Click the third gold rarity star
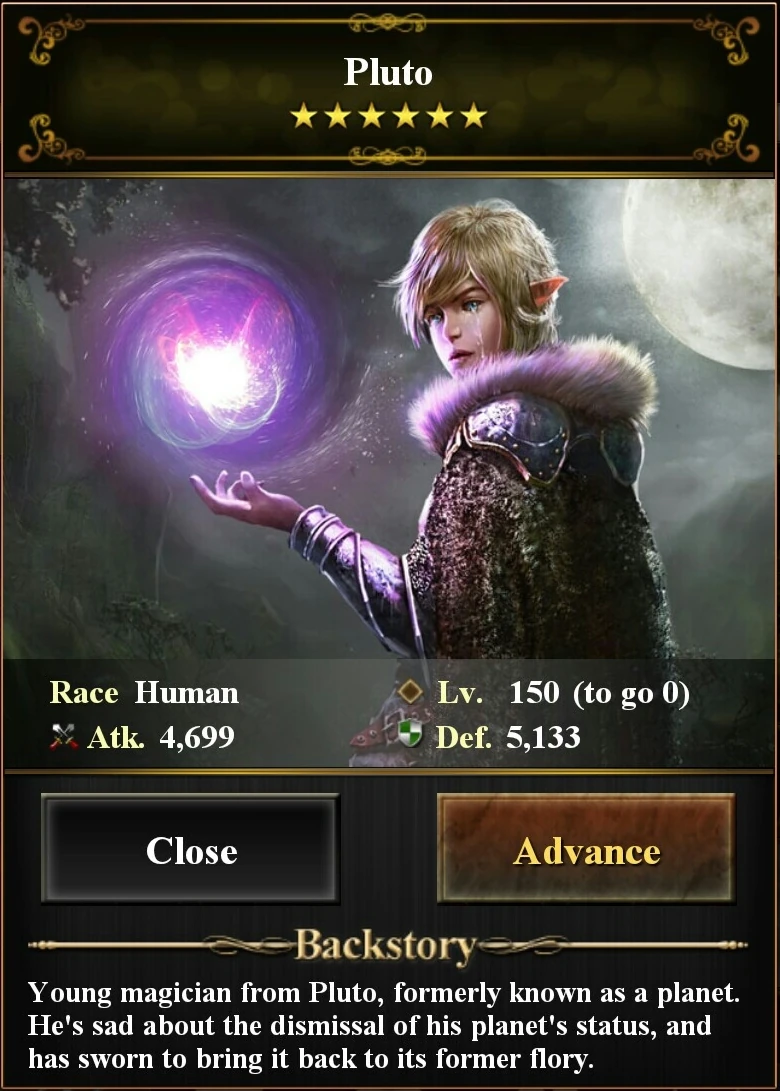The image size is (780, 1091). pyautogui.click(x=372, y=116)
